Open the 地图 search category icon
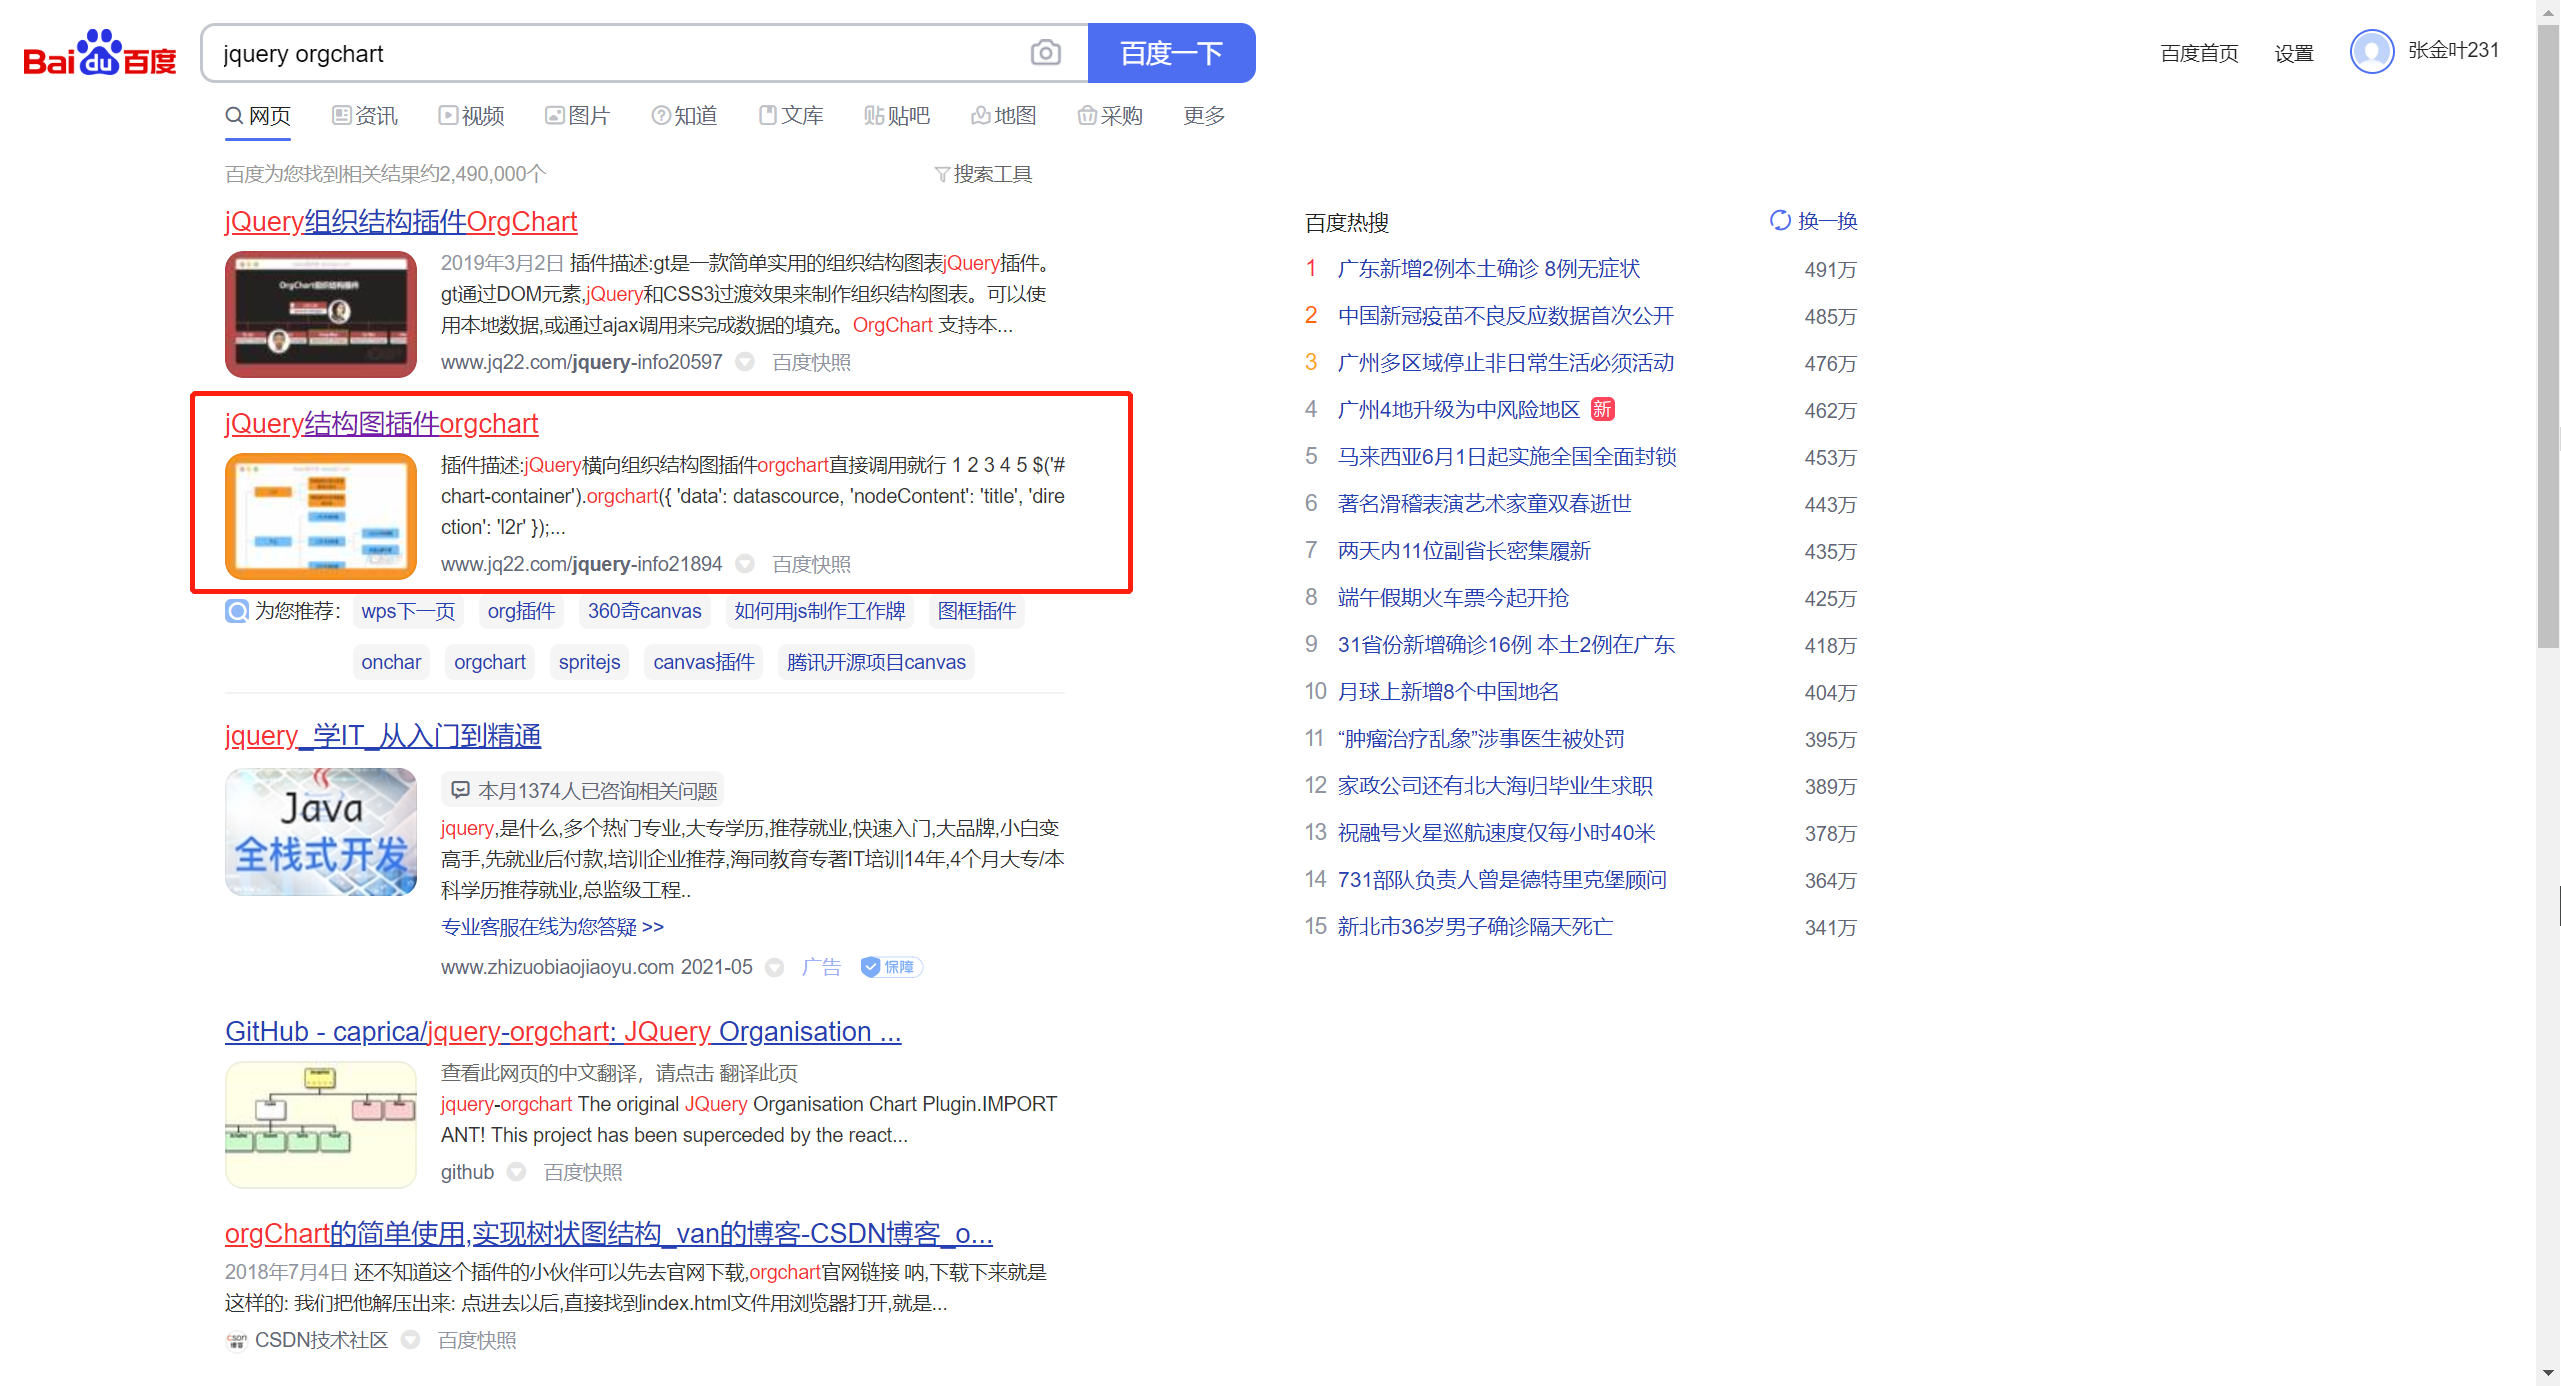 point(981,115)
